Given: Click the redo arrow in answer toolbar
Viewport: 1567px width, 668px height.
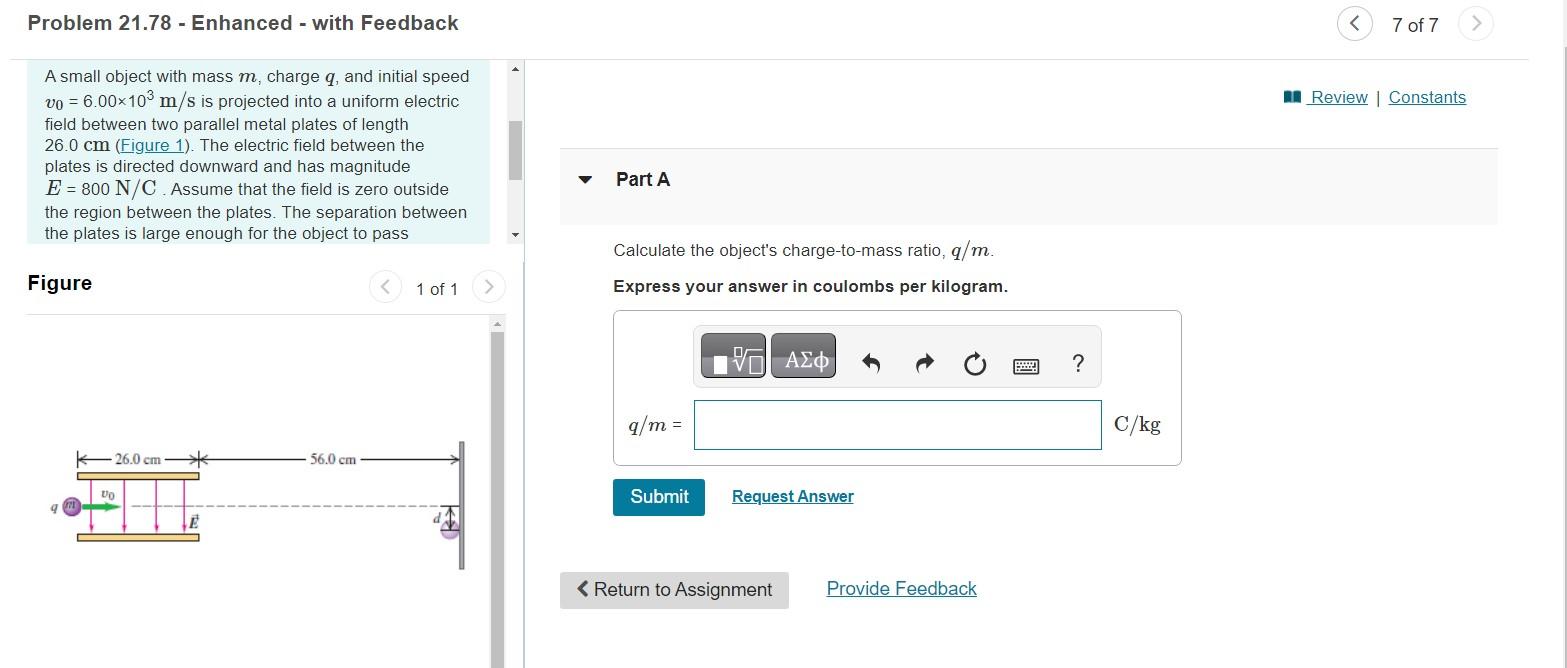Looking at the screenshot, I should pyautogui.click(x=924, y=365).
